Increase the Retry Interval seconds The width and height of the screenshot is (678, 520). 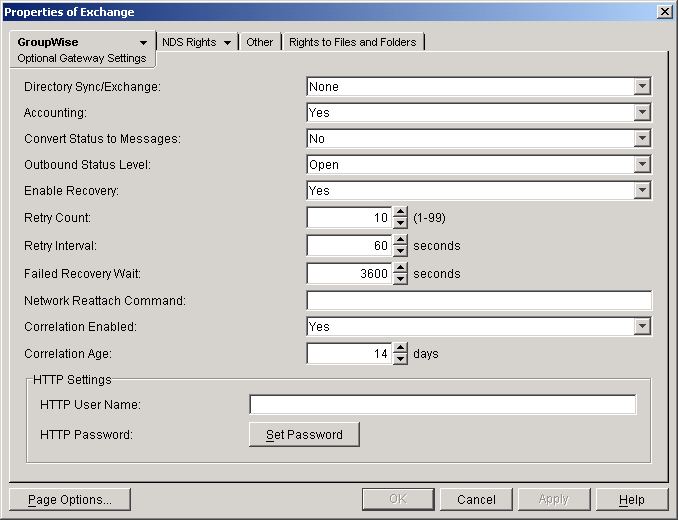pos(400,240)
